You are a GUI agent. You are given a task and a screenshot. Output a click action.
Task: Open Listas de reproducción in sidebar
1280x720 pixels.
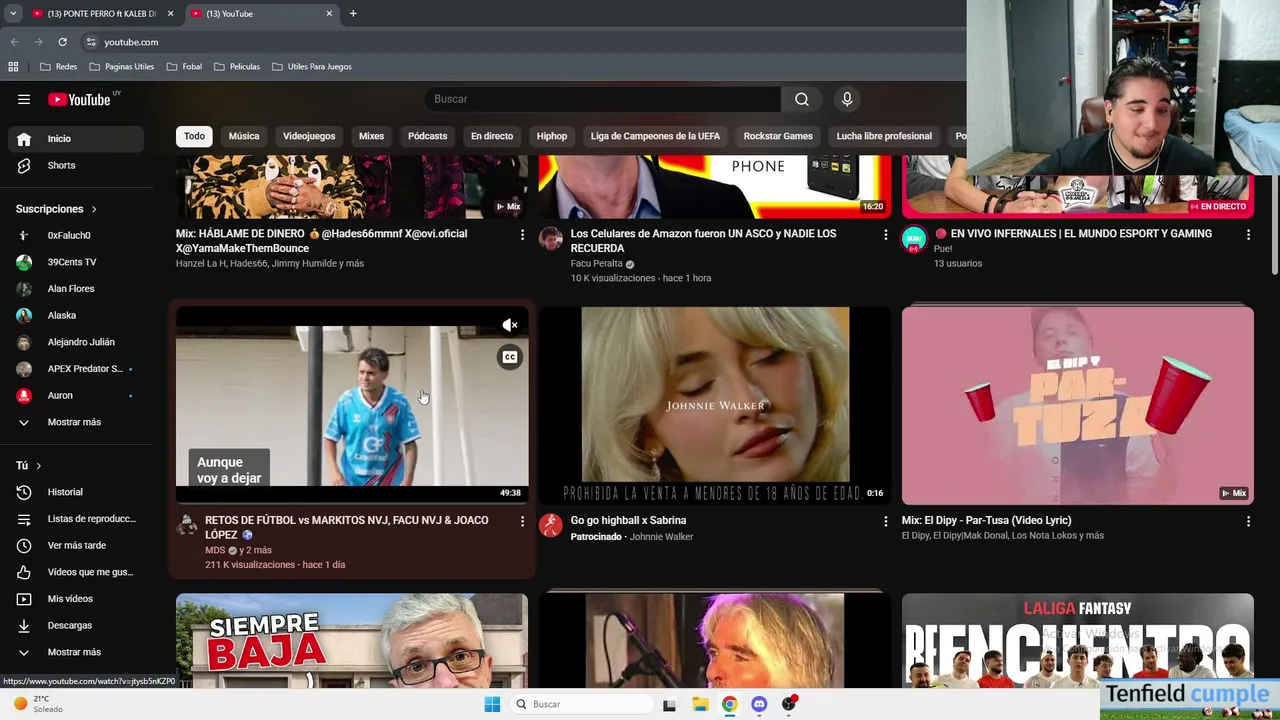point(76,519)
